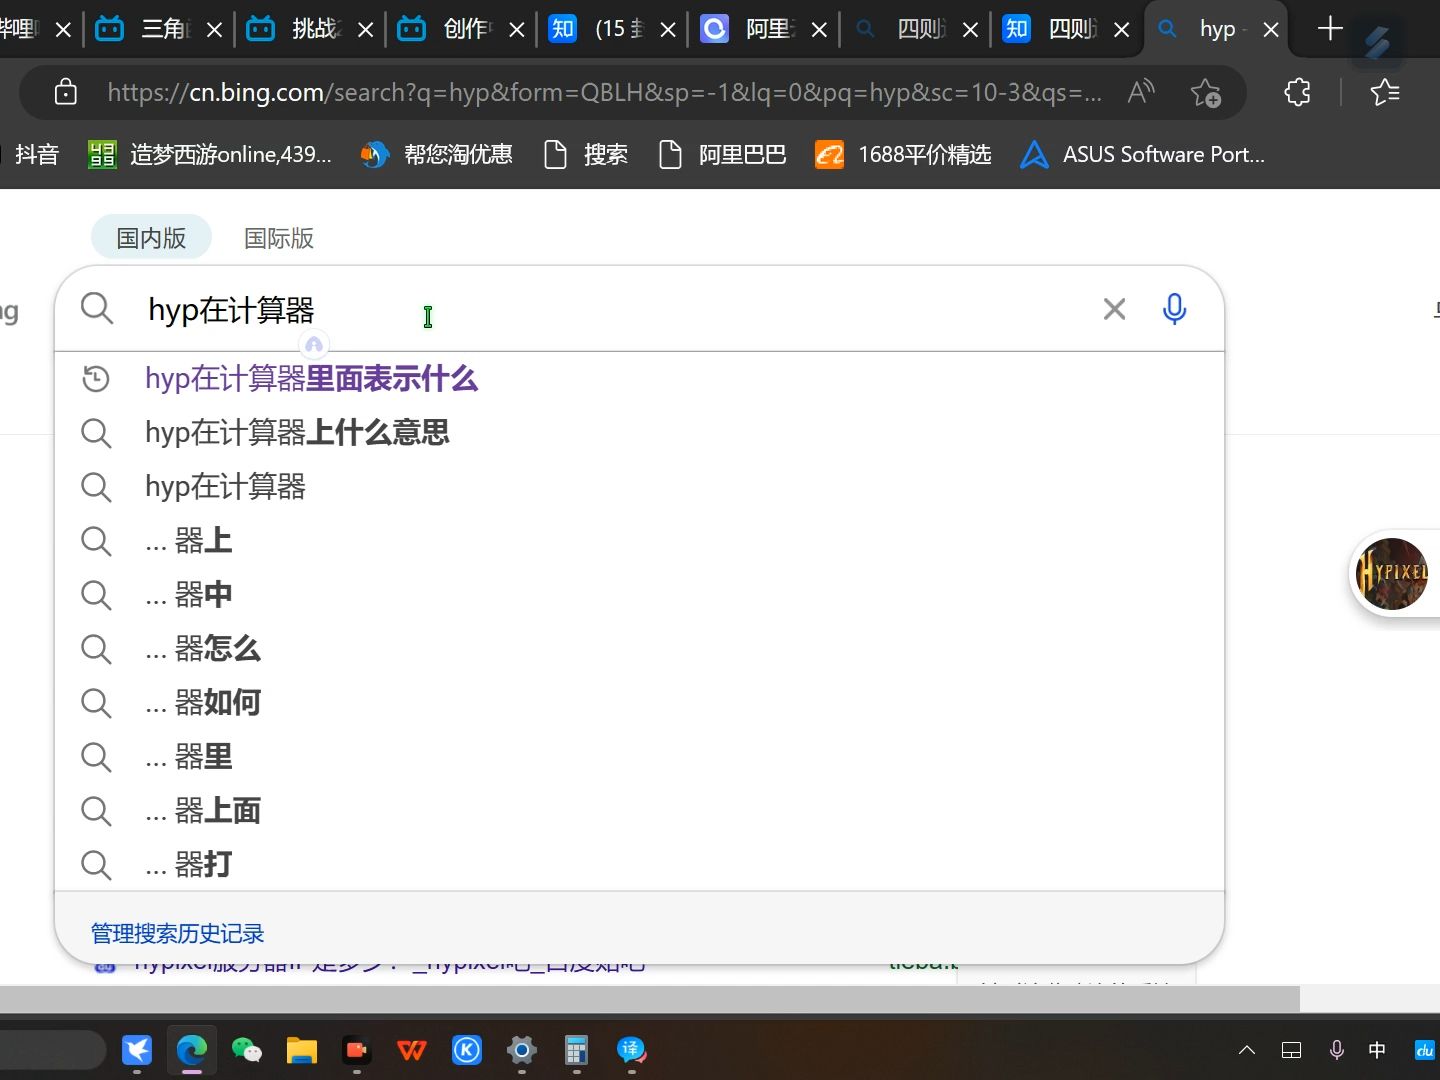Image resolution: width=1440 pixels, height=1080 pixels.
Task: Open 搜索 bookmark
Action: pyautogui.click(x=586, y=155)
